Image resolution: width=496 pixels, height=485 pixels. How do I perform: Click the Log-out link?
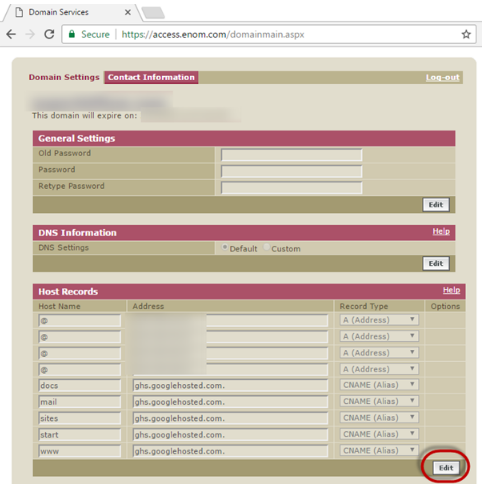point(442,77)
